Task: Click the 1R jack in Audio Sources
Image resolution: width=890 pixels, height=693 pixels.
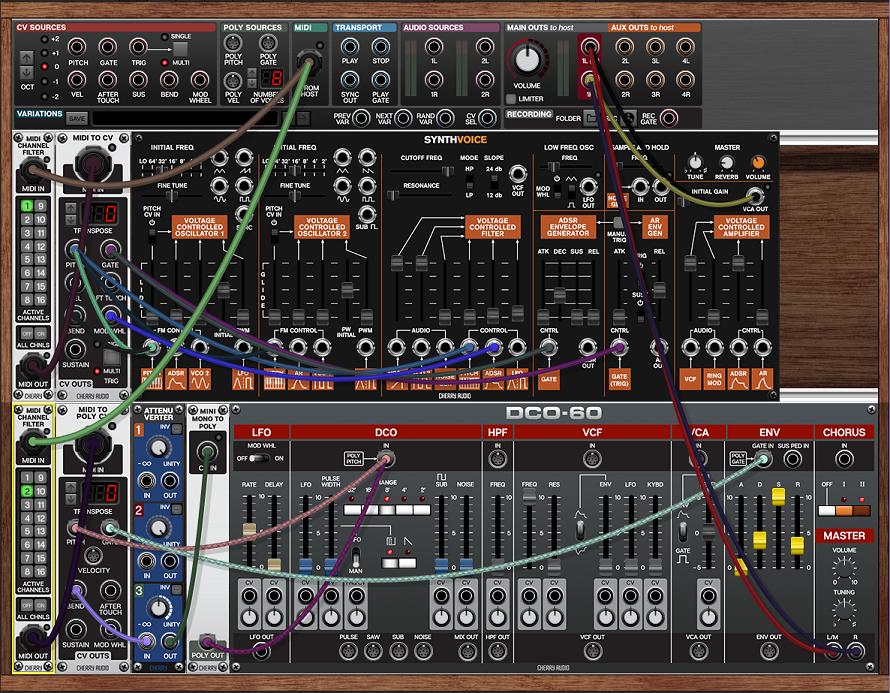Action: coord(434,79)
